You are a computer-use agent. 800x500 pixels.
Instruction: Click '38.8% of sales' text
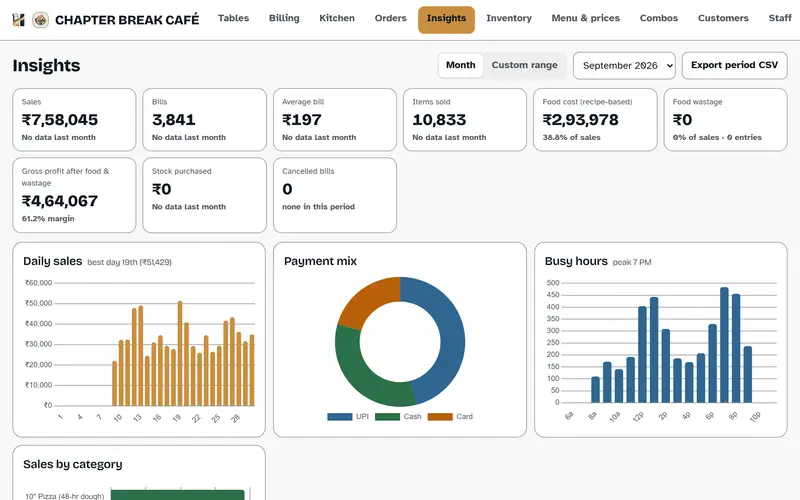(x=571, y=137)
